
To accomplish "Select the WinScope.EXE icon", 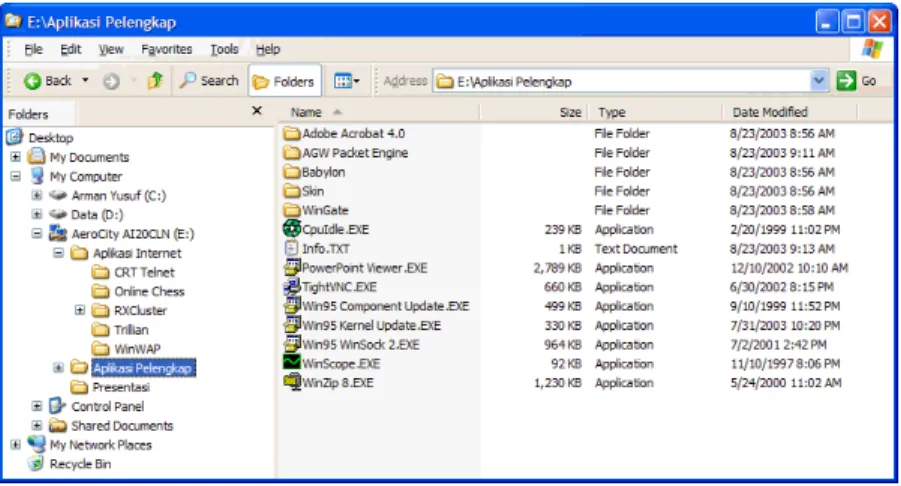I will point(292,362).
